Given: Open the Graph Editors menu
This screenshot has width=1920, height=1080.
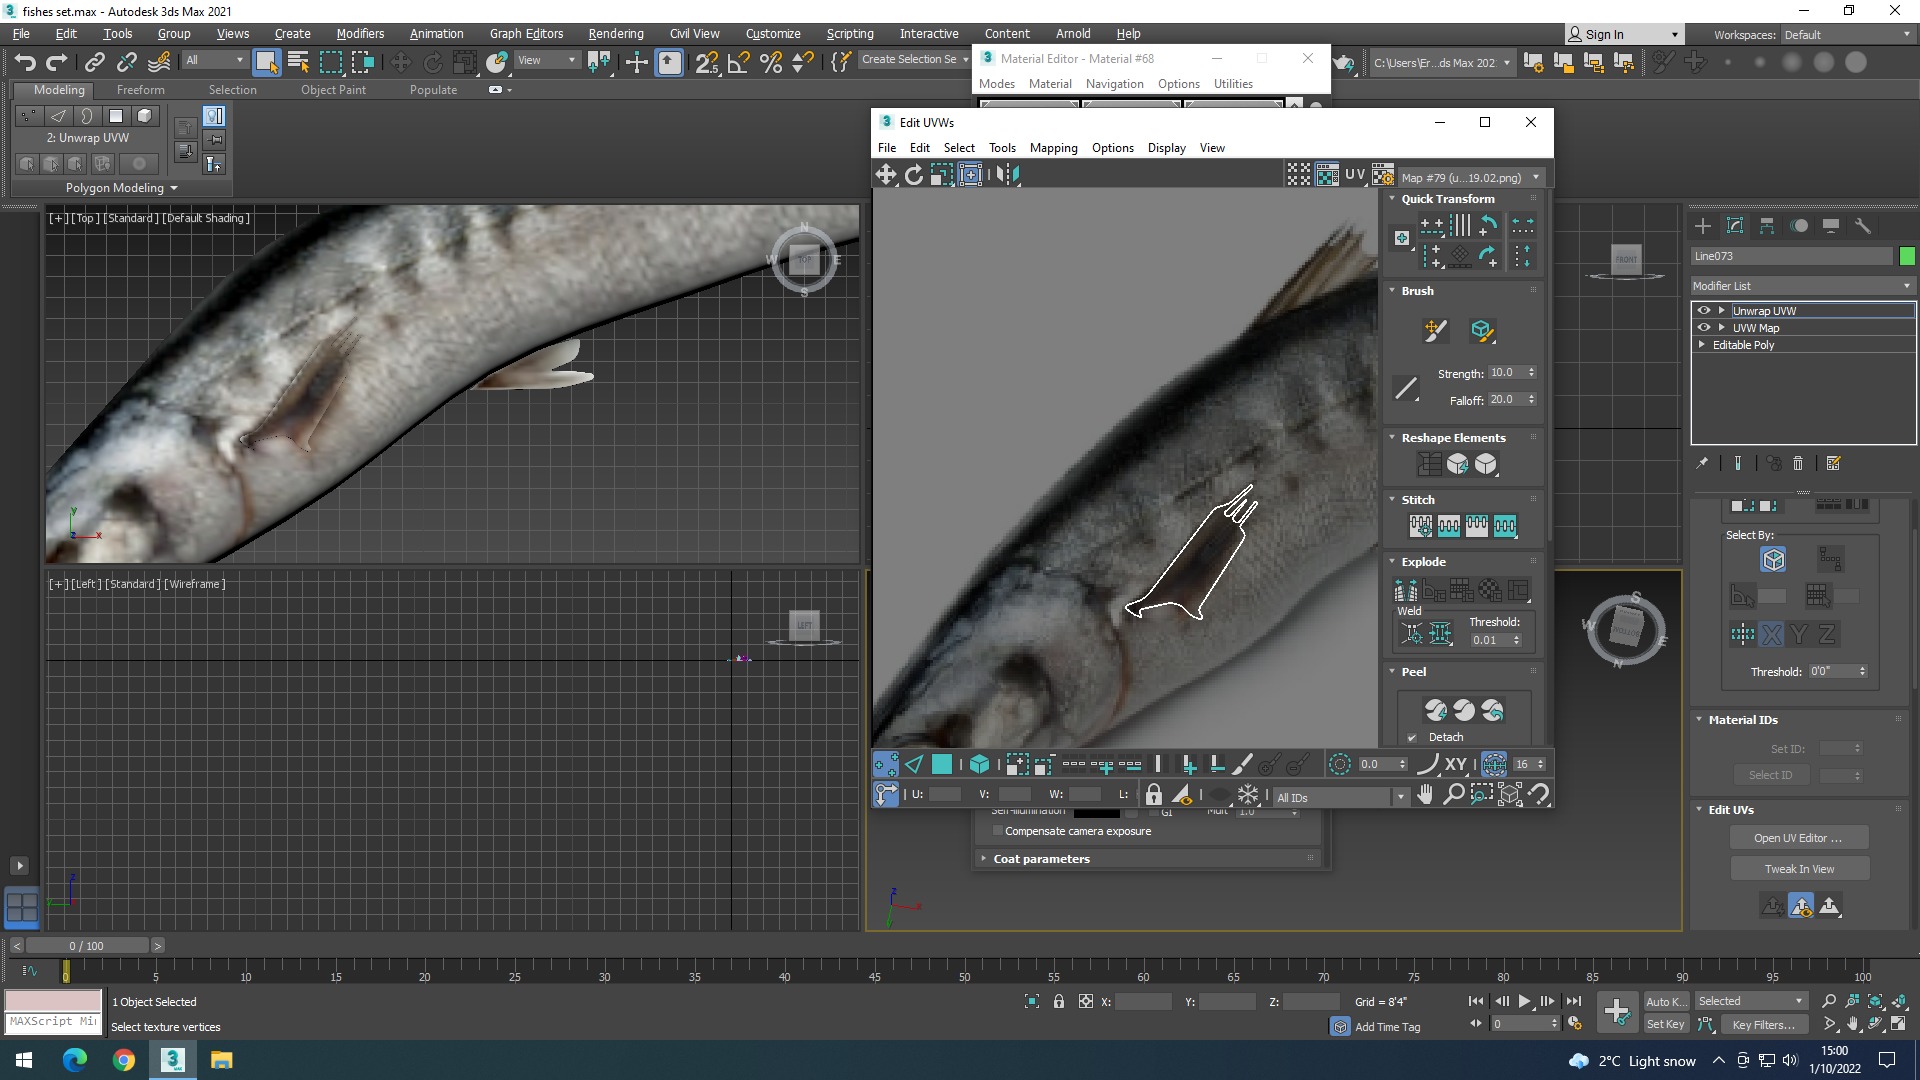Looking at the screenshot, I should pos(526,33).
